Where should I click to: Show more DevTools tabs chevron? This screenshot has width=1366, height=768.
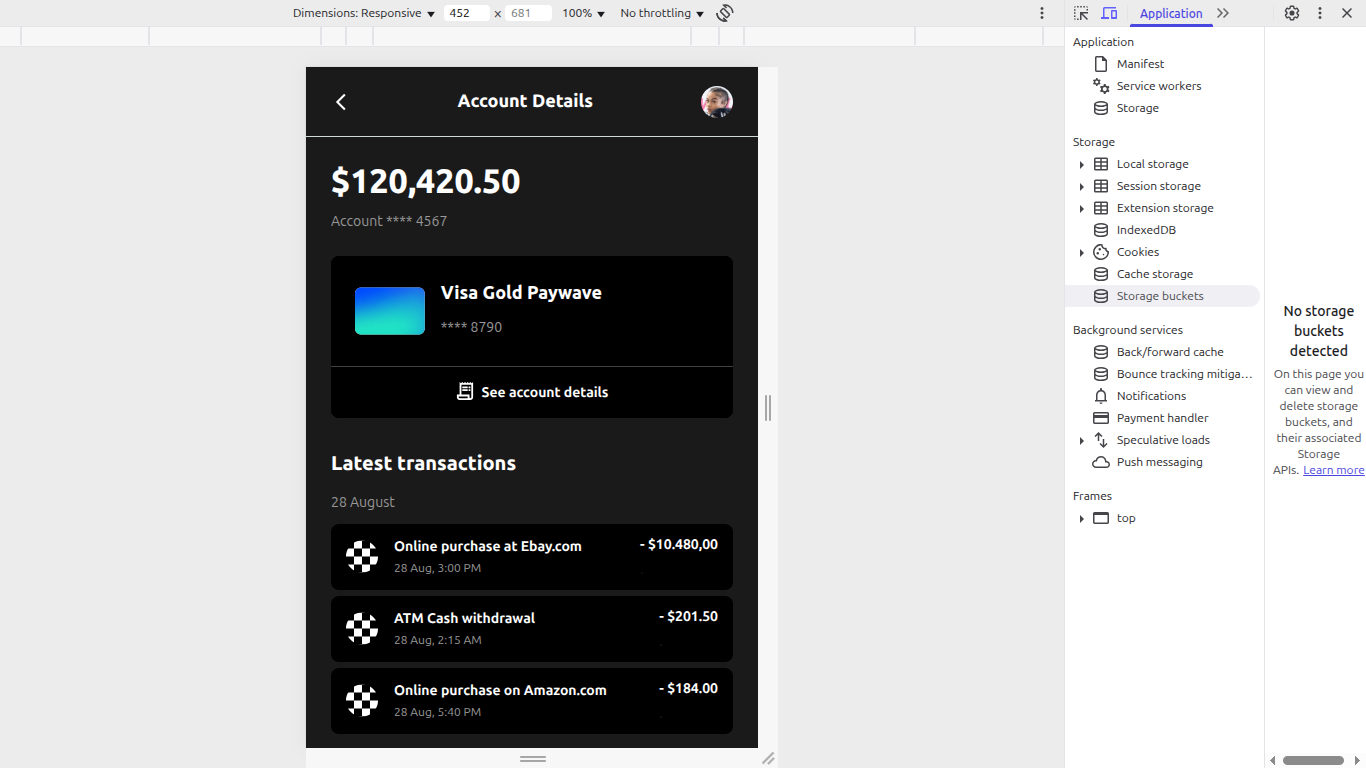coord(1223,13)
